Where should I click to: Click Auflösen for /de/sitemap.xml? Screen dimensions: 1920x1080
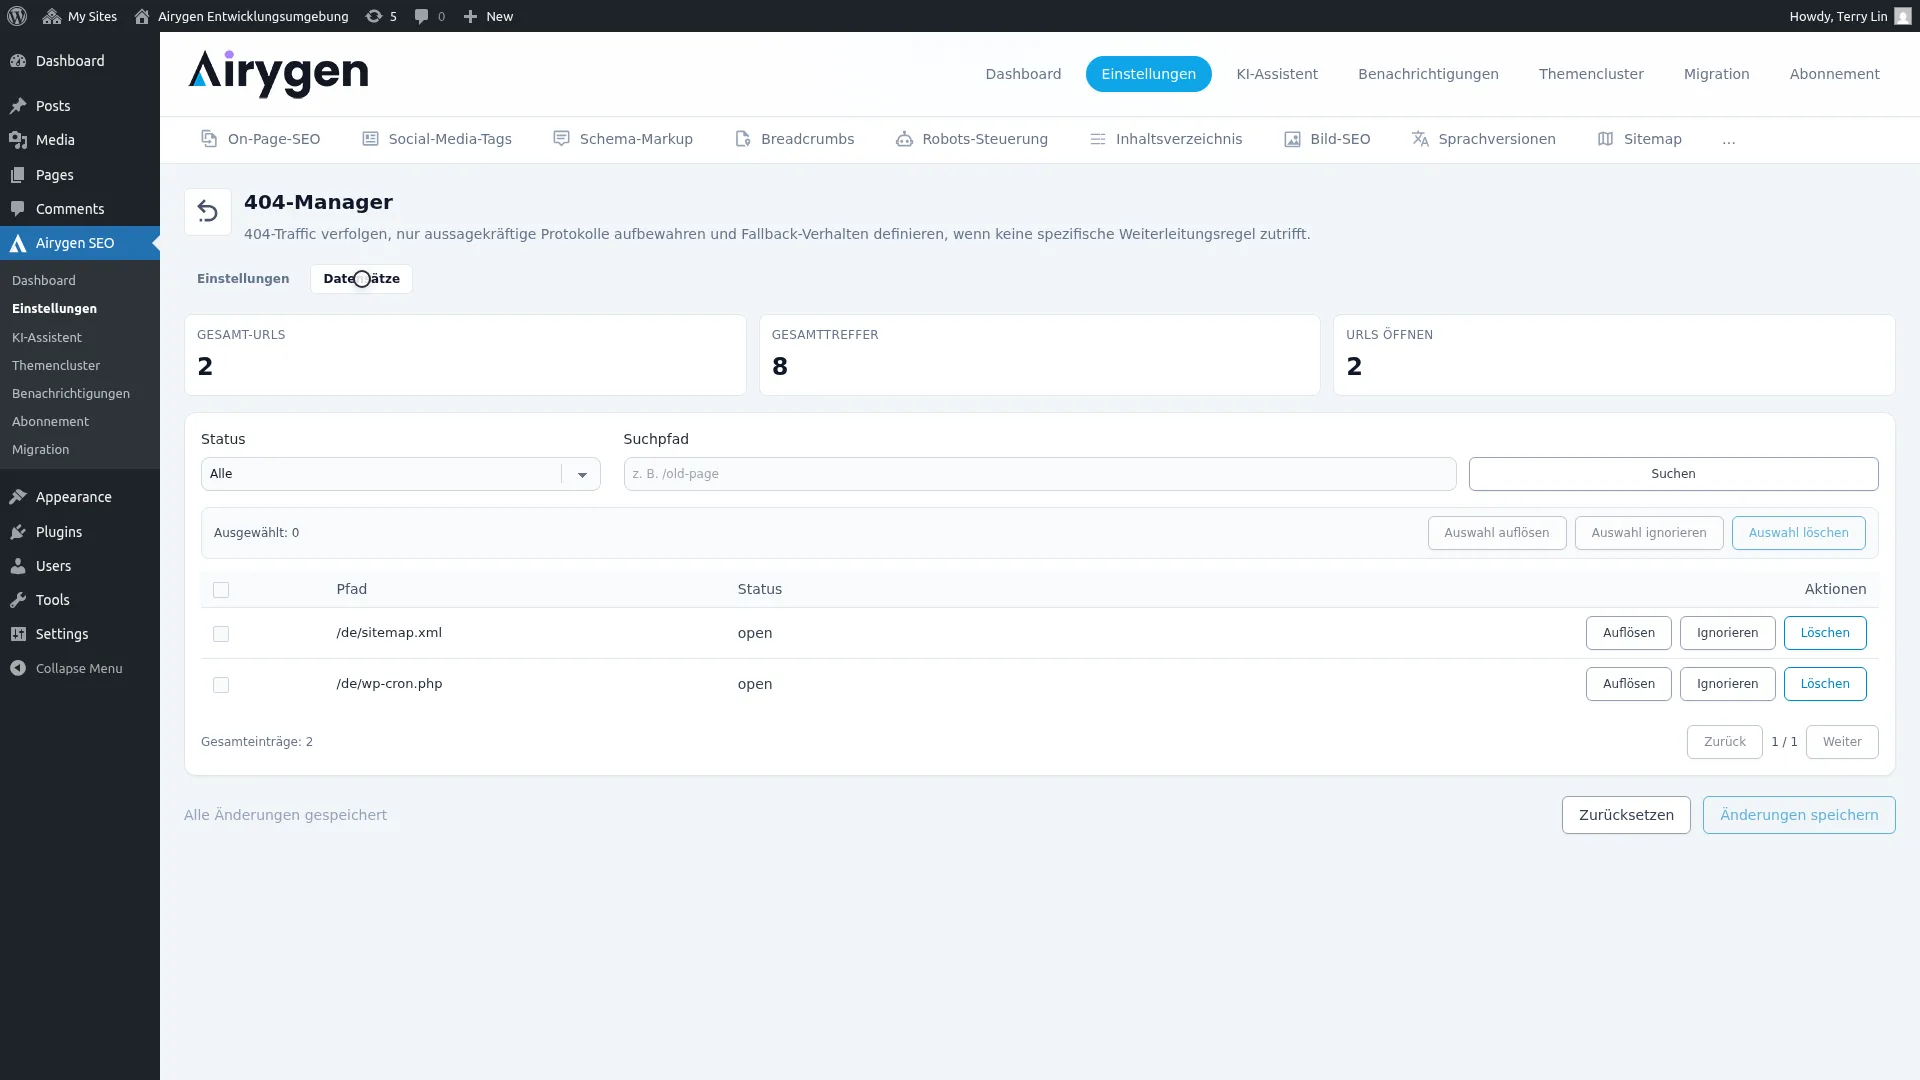pos(1628,633)
